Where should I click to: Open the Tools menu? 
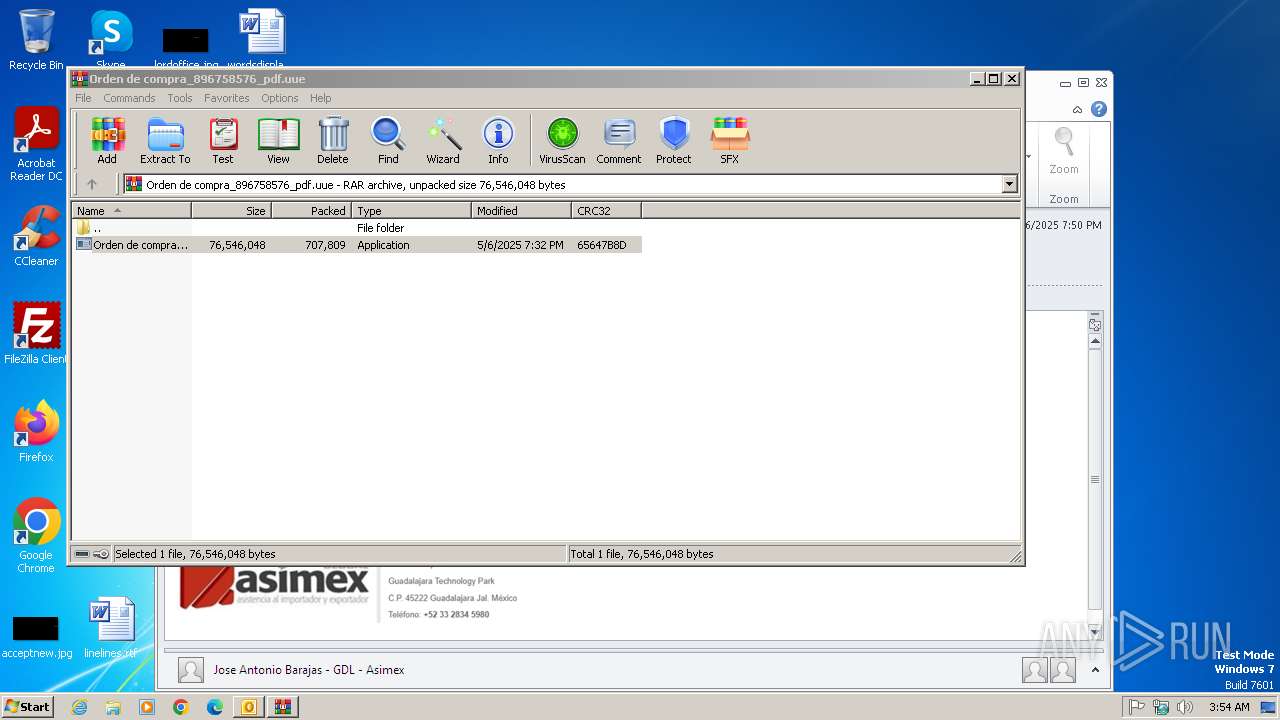click(180, 98)
